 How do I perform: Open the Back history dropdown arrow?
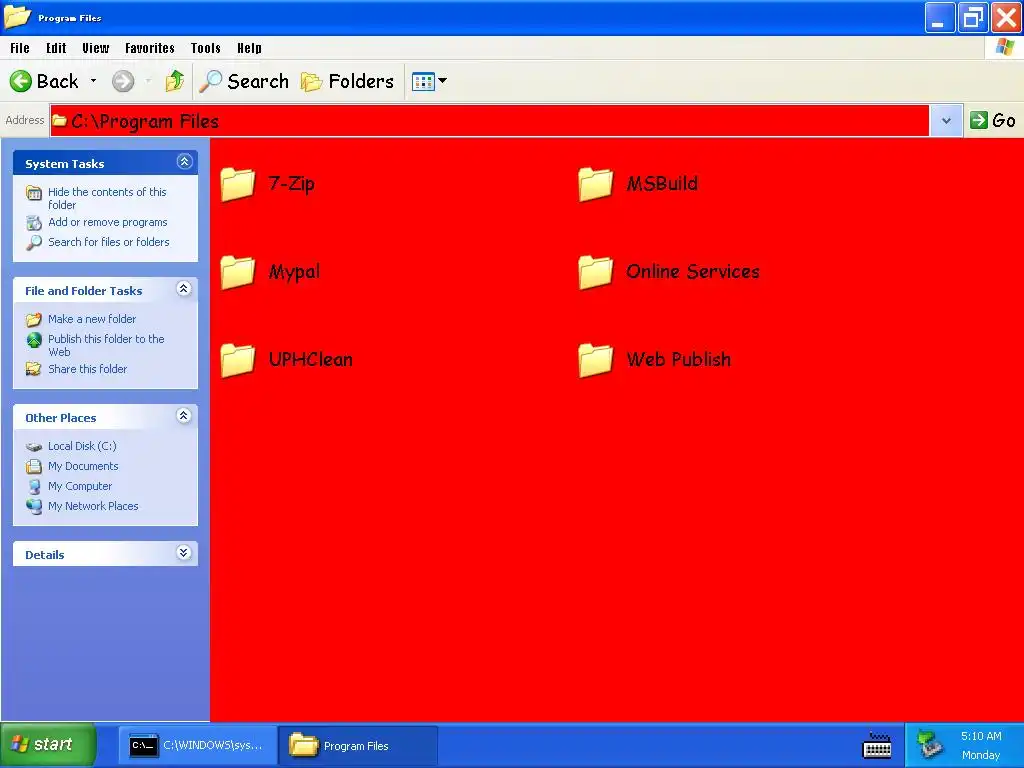point(93,81)
